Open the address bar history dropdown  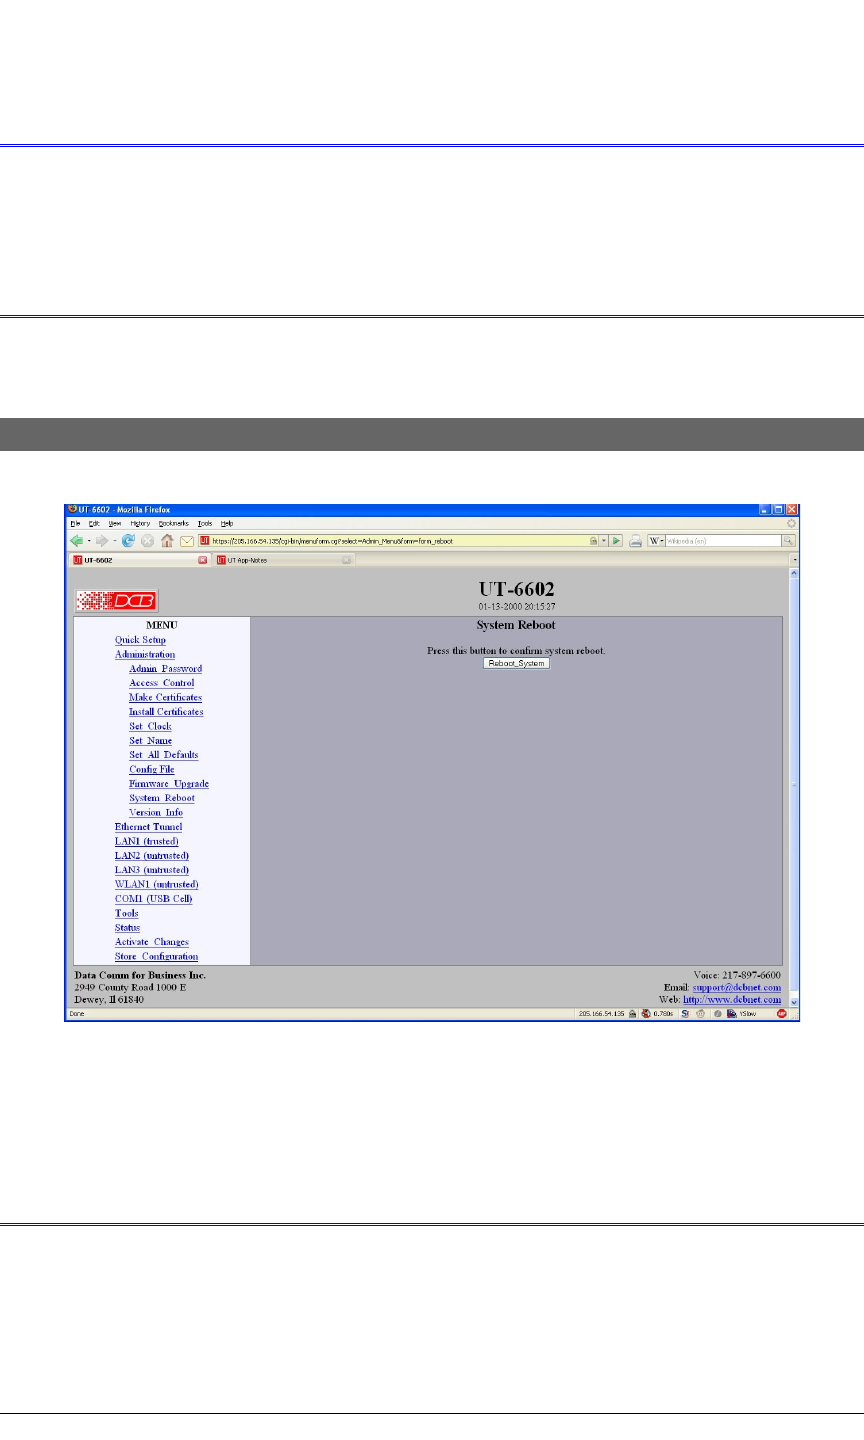click(x=604, y=541)
